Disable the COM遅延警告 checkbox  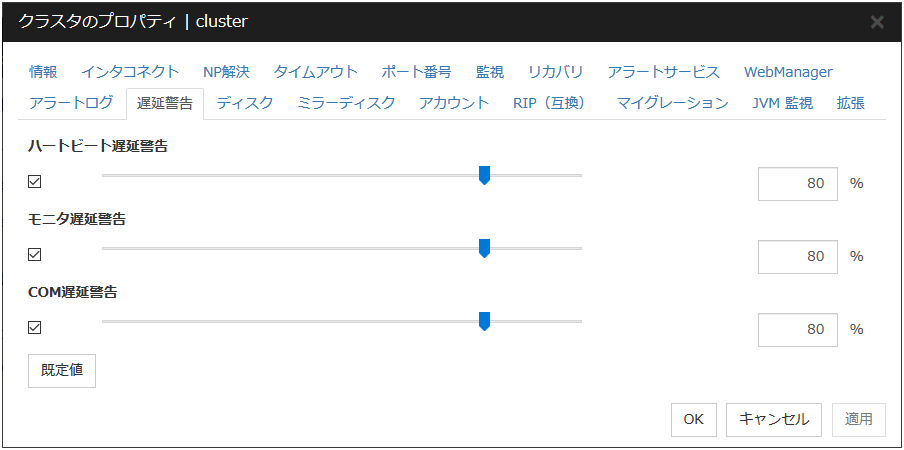tap(35, 328)
